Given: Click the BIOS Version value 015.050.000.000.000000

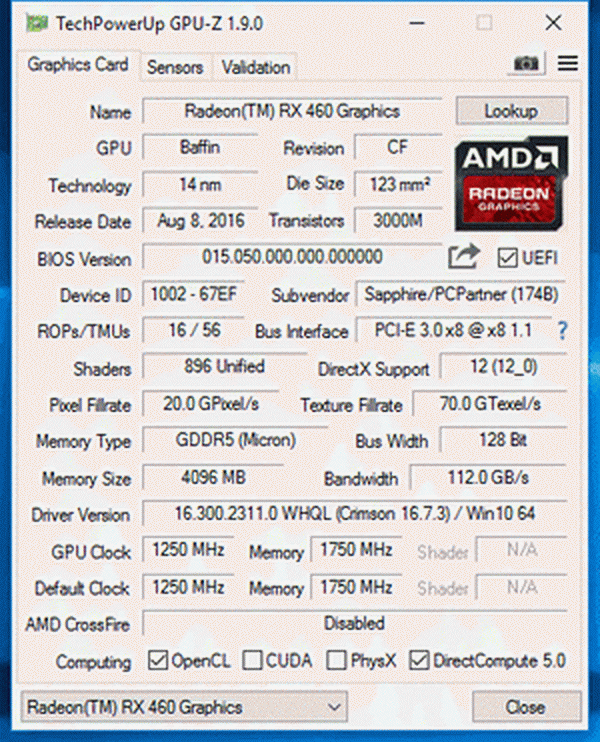Looking at the screenshot, I should [x=292, y=257].
